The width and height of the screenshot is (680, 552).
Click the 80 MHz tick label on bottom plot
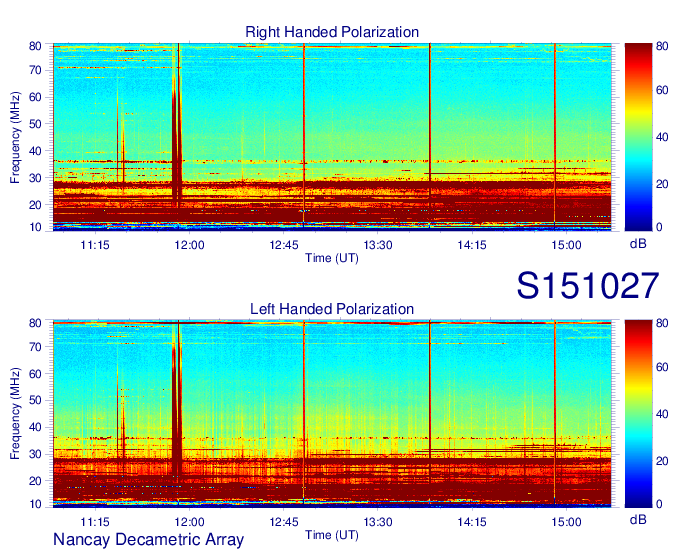(x=35, y=323)
